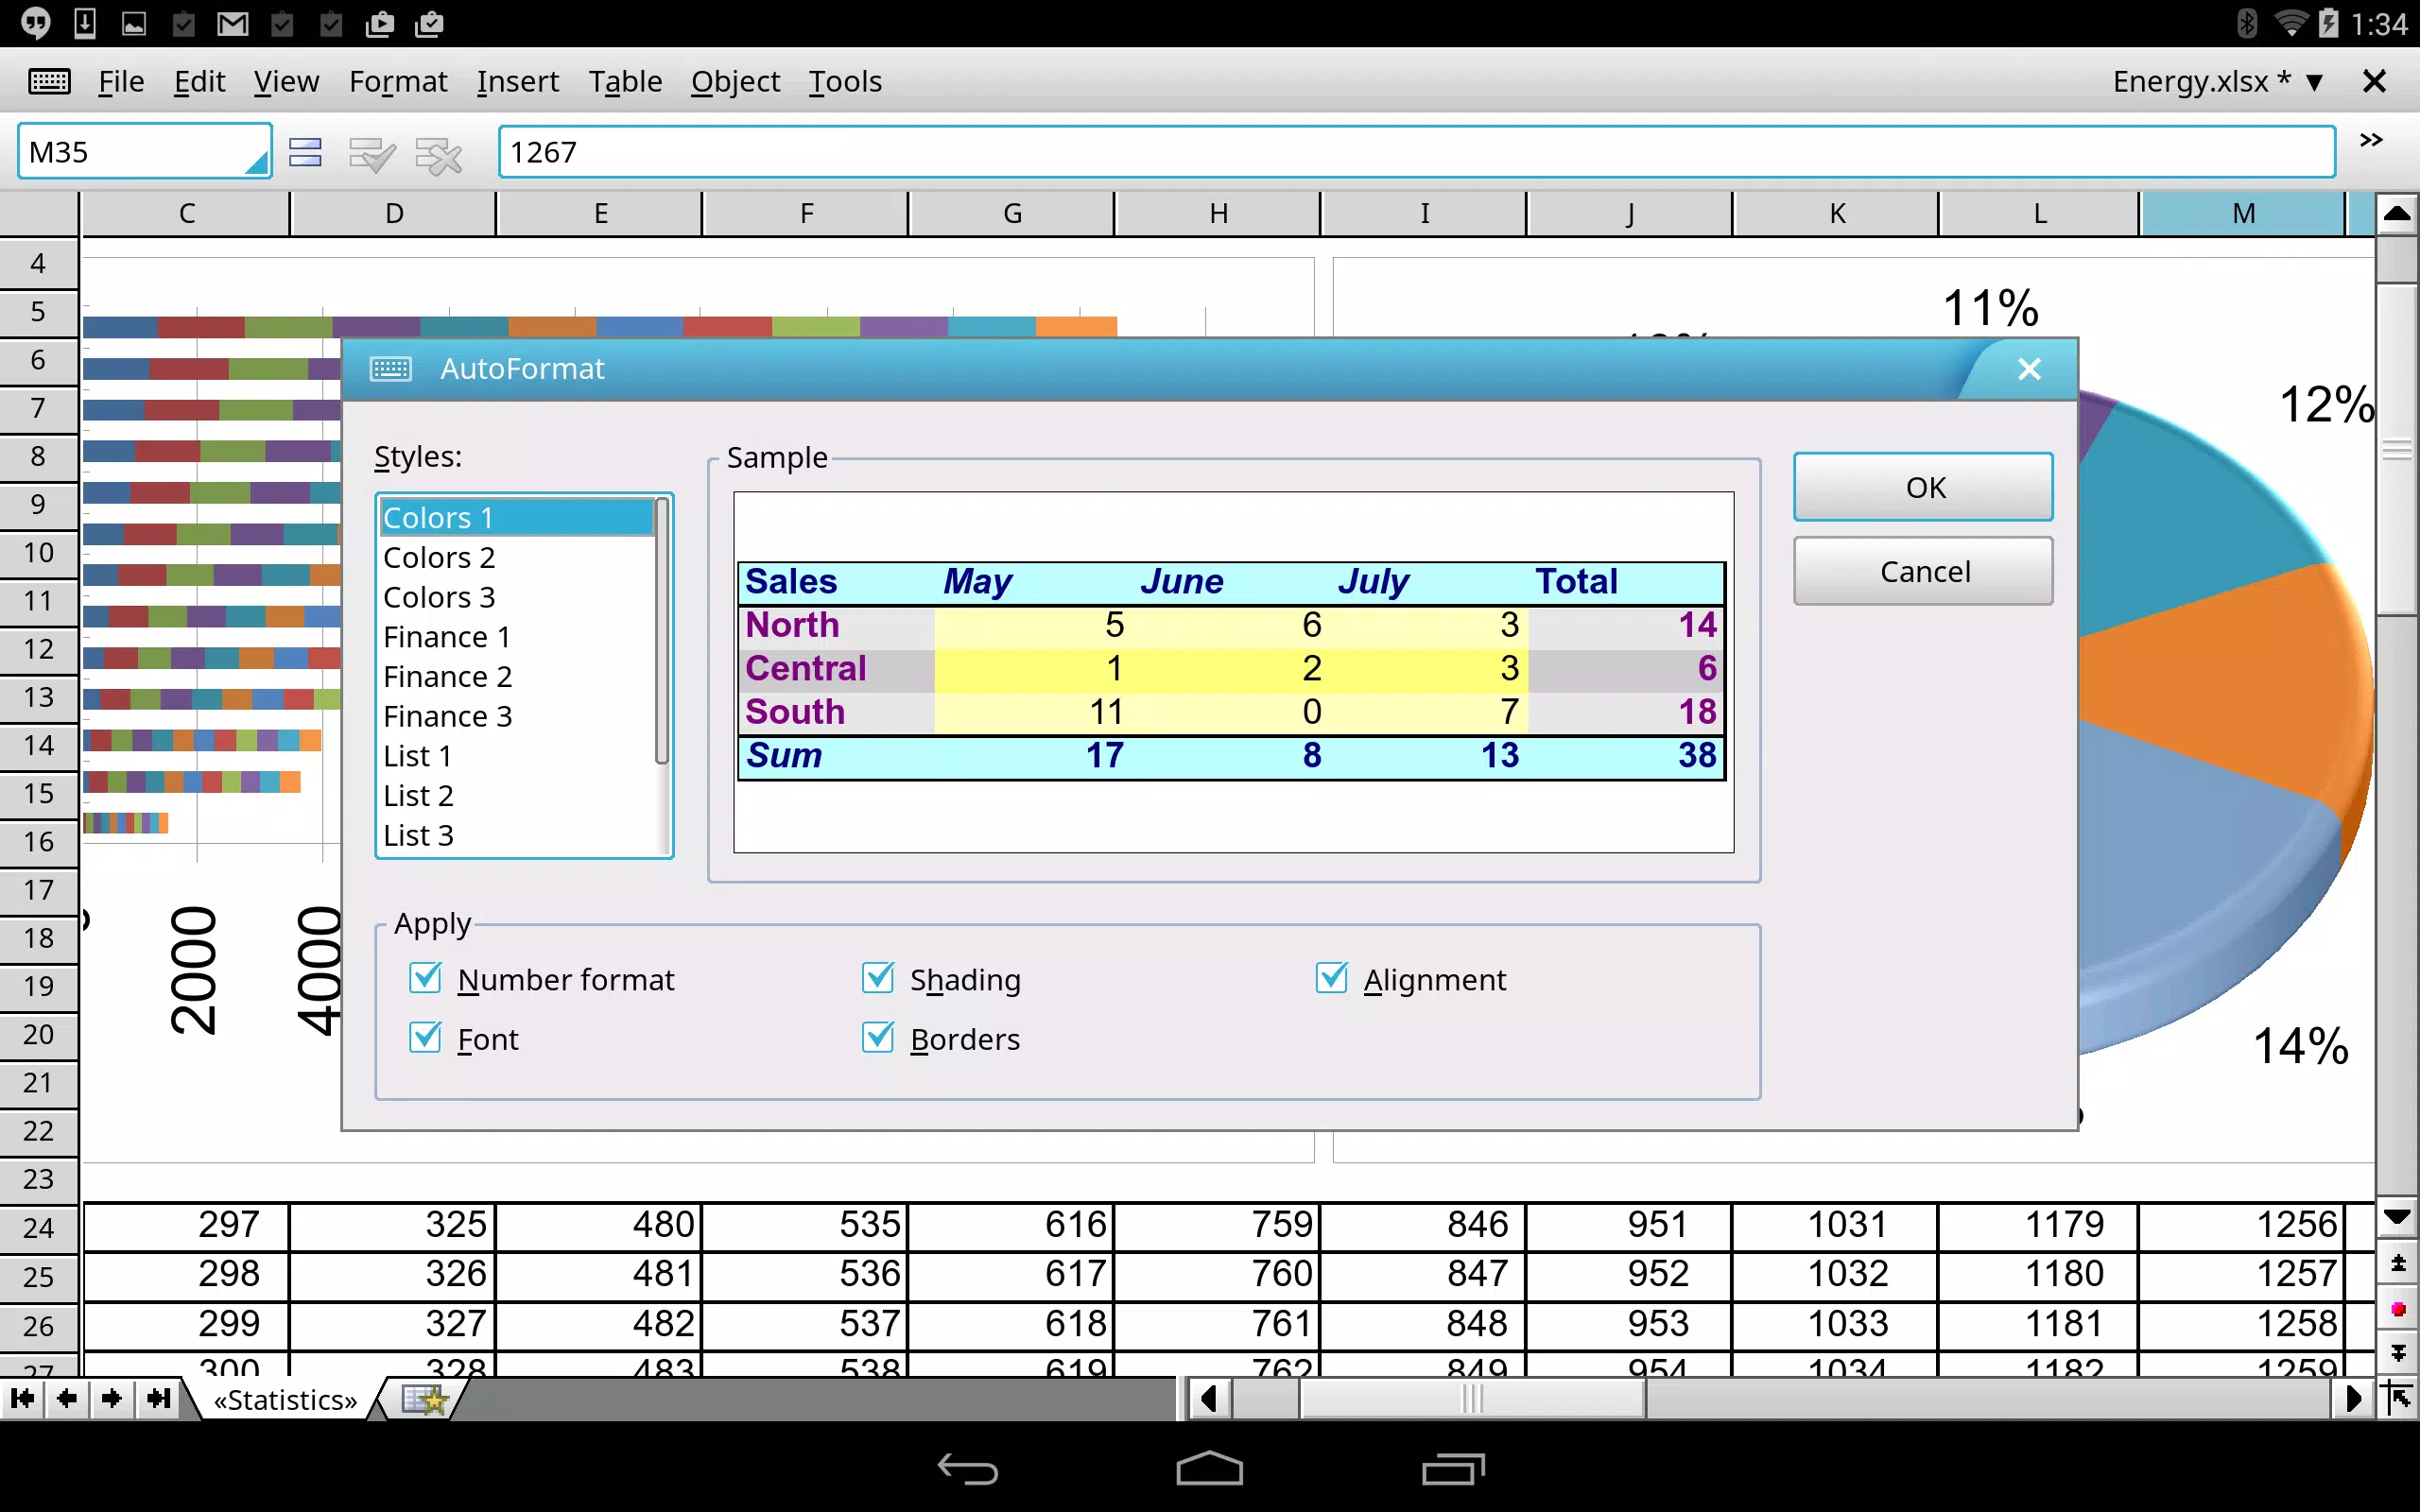Toggle Alignment checkbox
Viewport: 2420px width, 1512px height.
click(x=1332, y=977)
